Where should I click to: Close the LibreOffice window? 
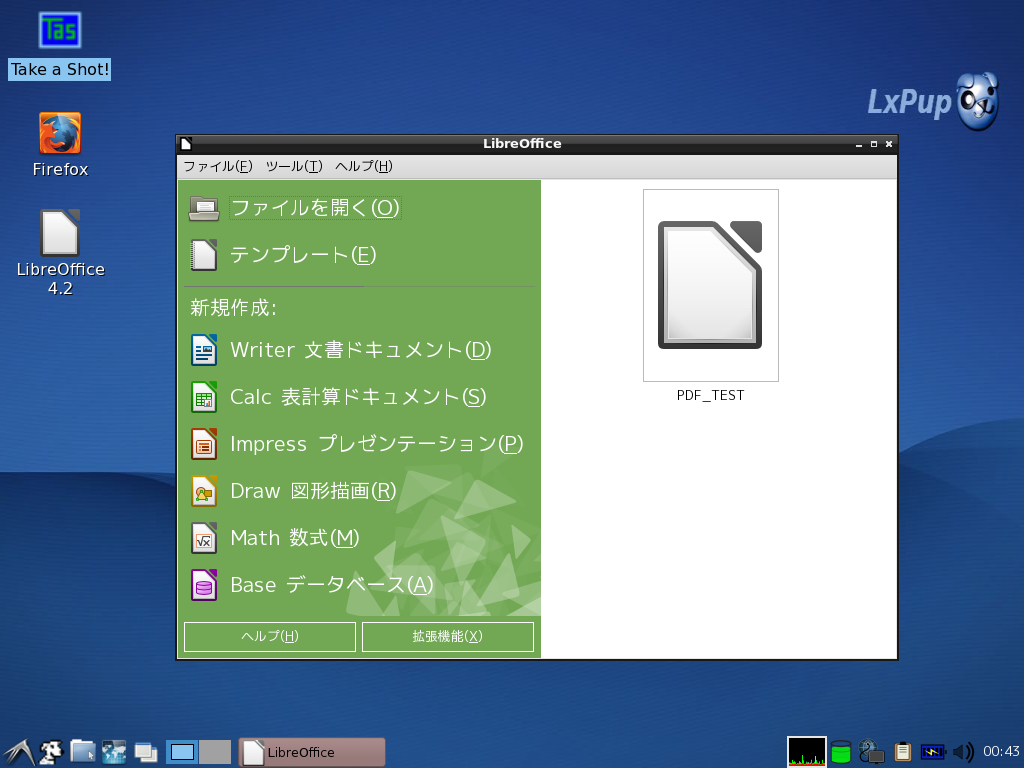tap(889, 144)
